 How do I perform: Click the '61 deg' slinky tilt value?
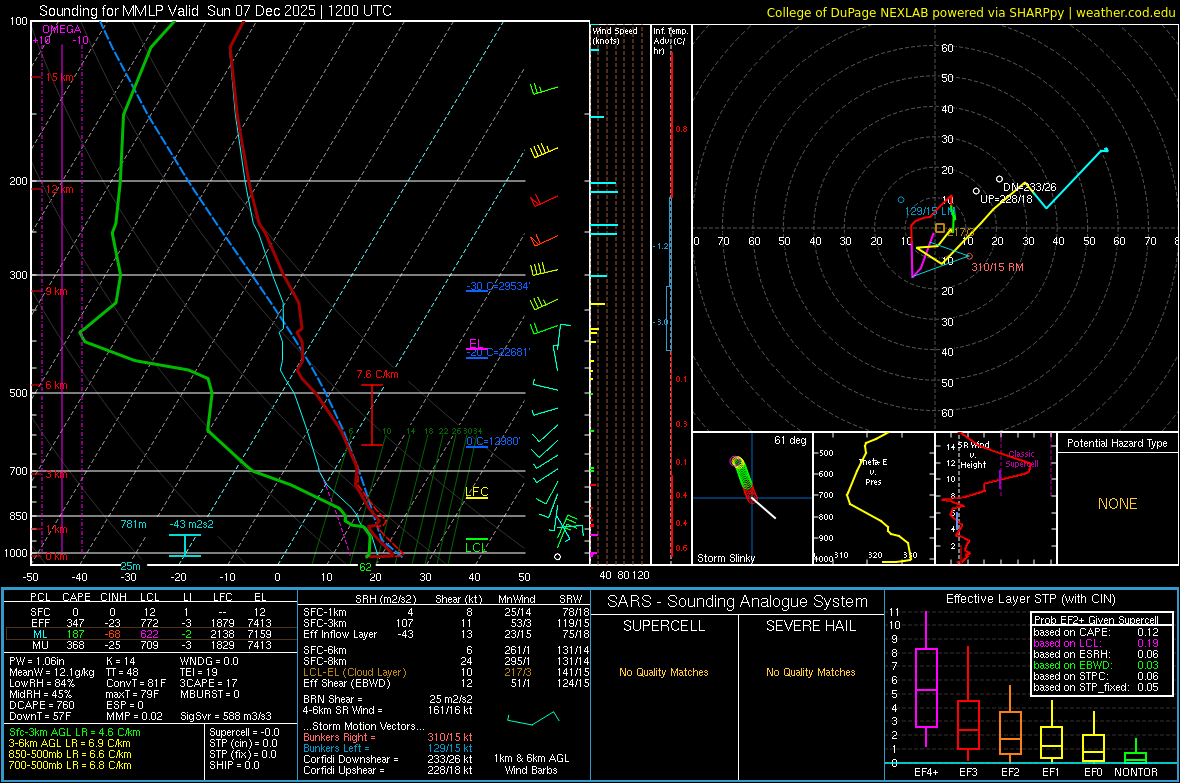pos(790,440)
